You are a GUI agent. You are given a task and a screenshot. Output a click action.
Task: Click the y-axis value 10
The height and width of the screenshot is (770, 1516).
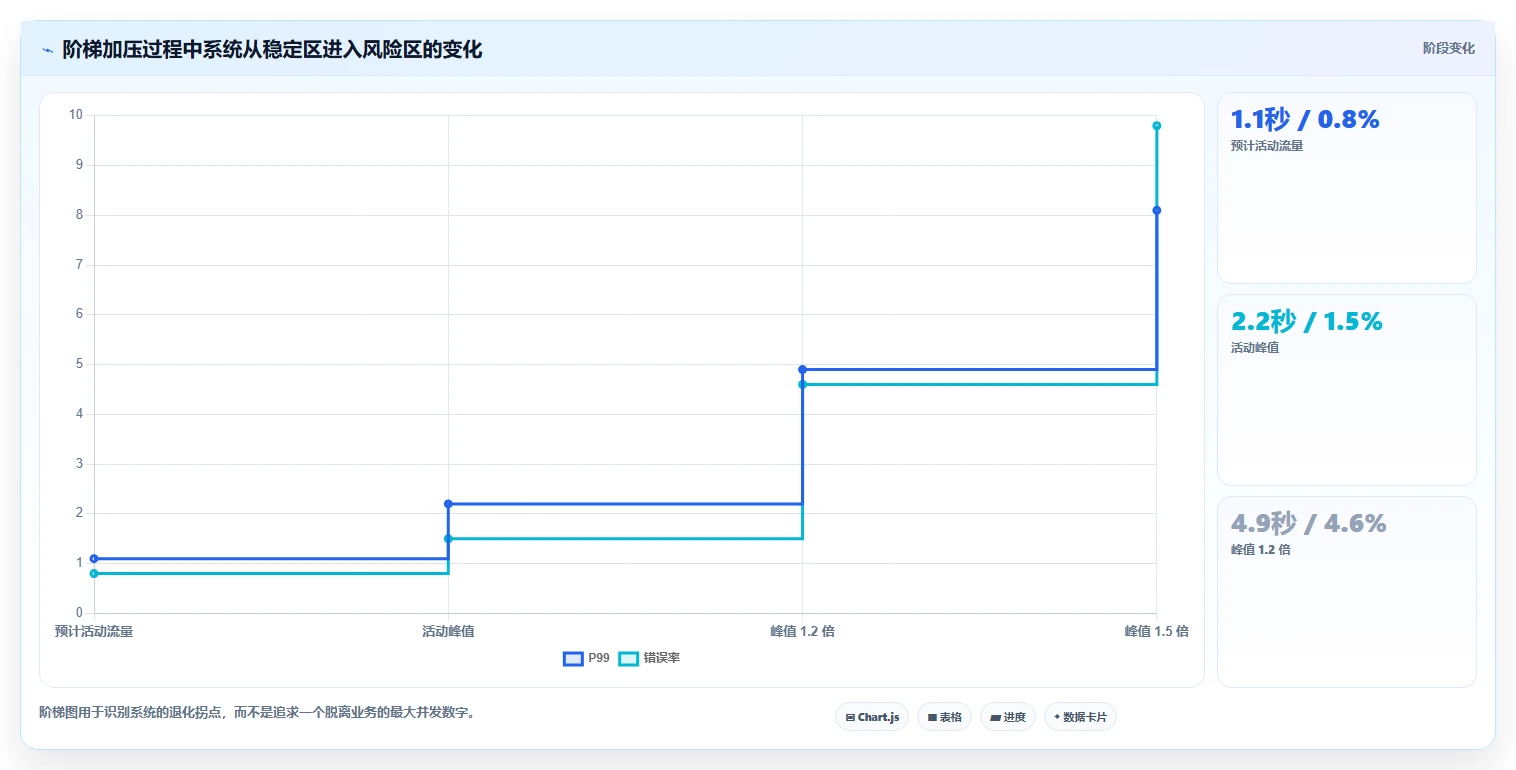click(76, 115)
